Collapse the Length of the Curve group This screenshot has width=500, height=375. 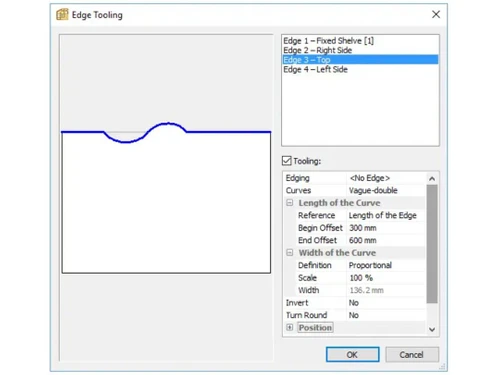(x=290, y=203)
